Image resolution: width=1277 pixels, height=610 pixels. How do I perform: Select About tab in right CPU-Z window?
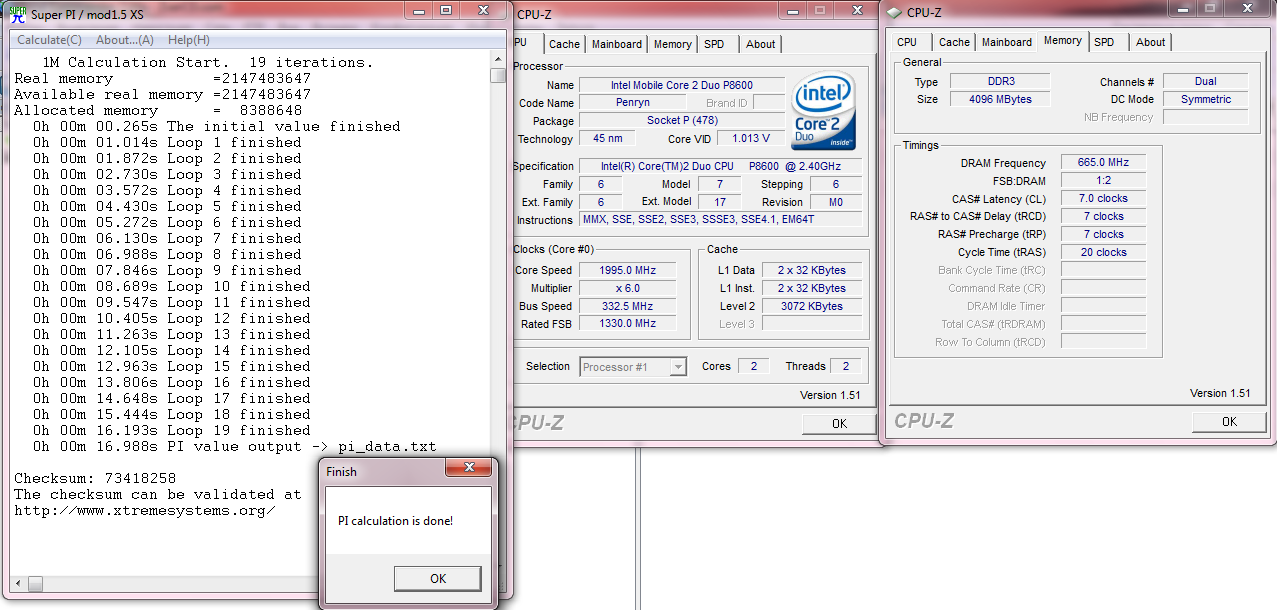(x=1150, y=42)
